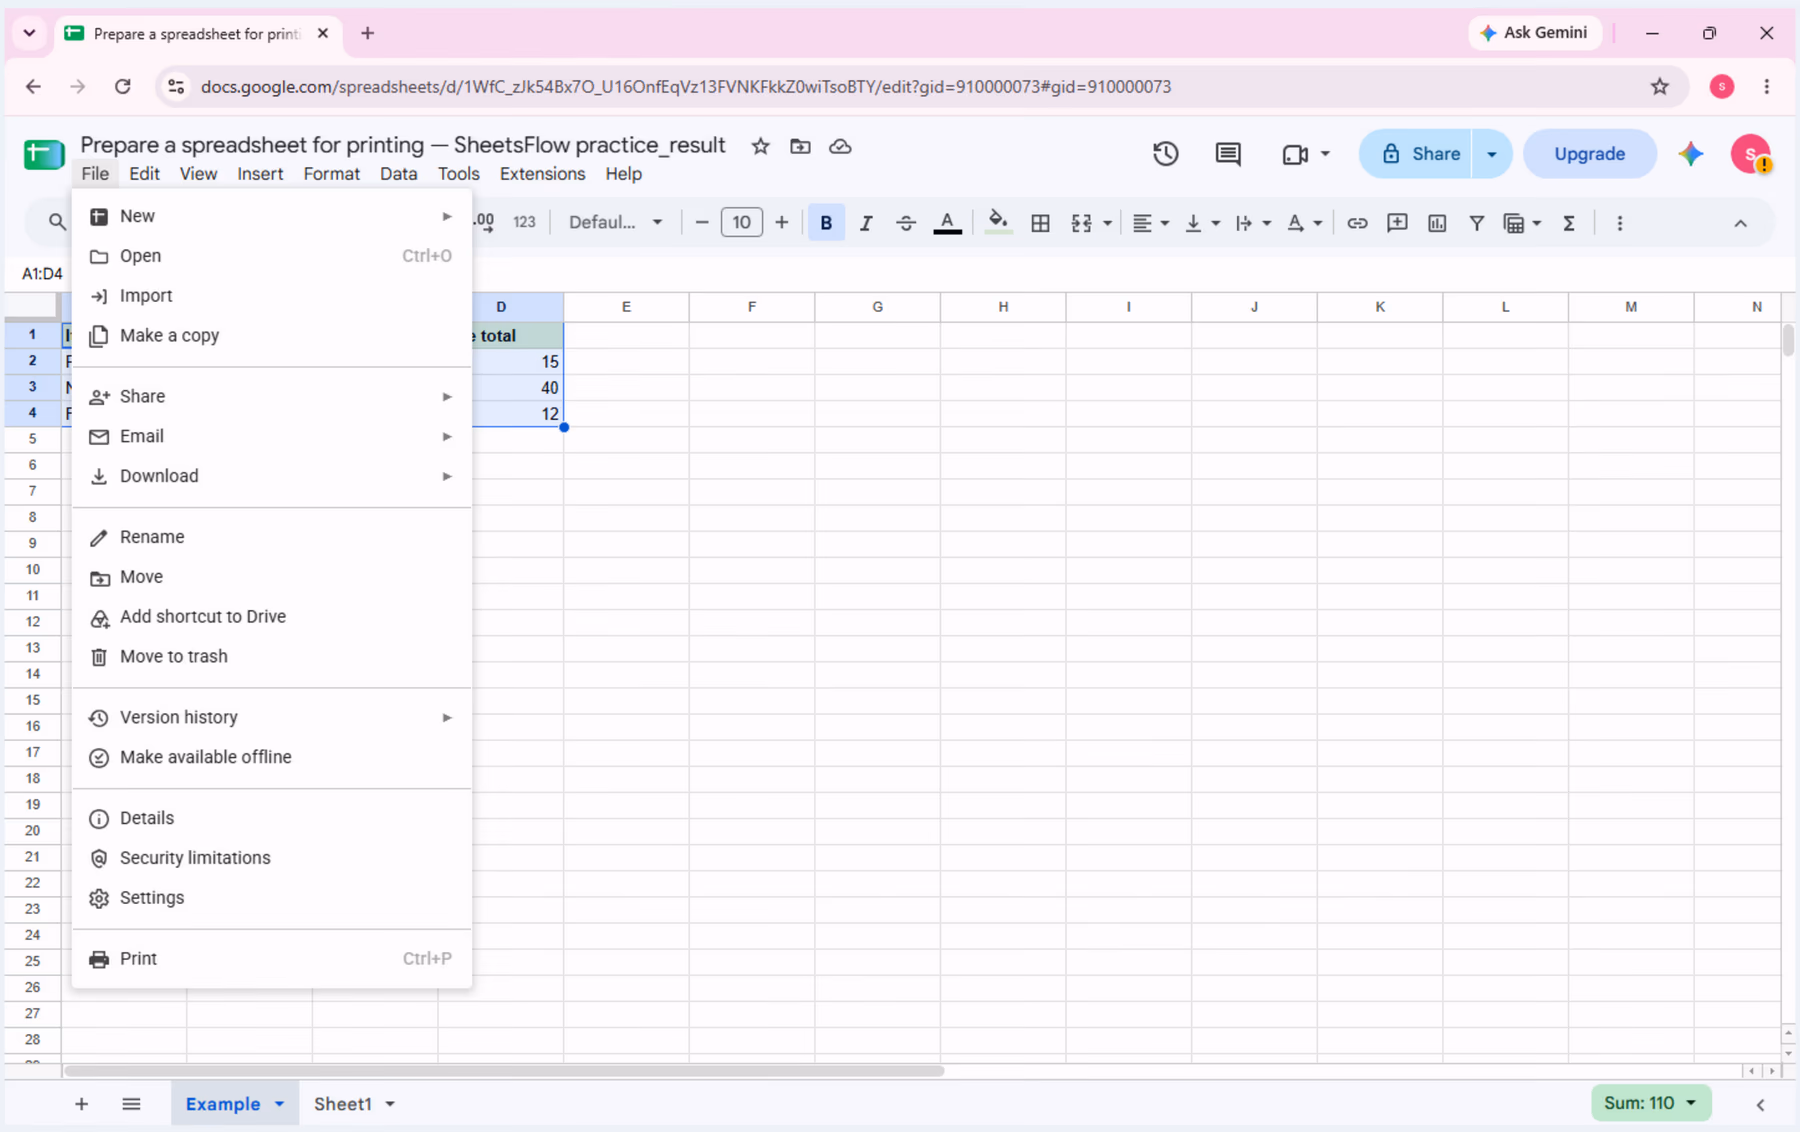Choose Print from File menu
The height and width of the screenshot is (1132, 1800).
click(272, 959)
